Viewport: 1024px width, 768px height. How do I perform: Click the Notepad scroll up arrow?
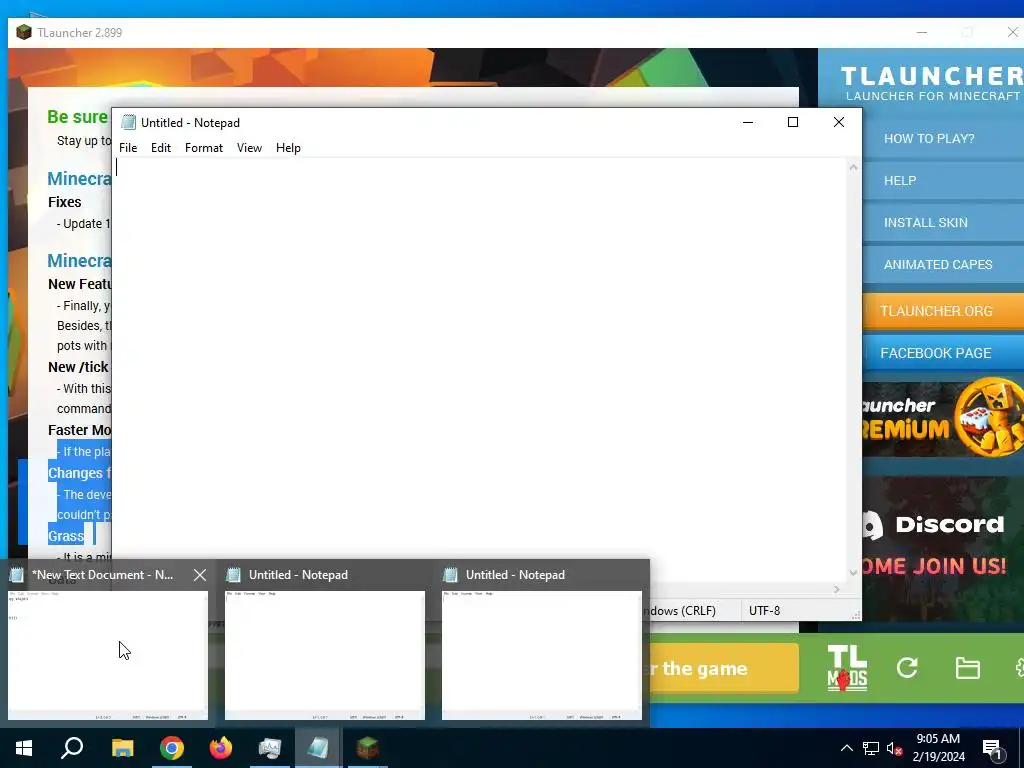point(853,167)
